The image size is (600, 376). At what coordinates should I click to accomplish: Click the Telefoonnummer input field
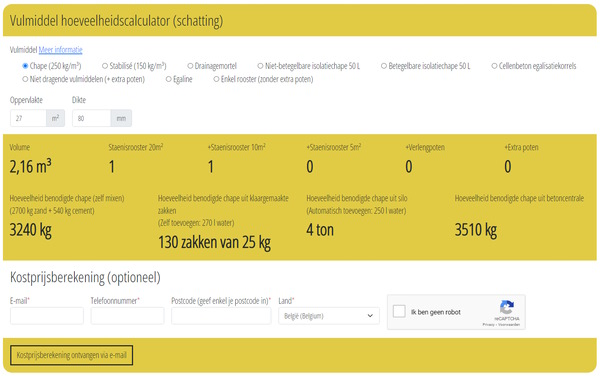point(127,316)
